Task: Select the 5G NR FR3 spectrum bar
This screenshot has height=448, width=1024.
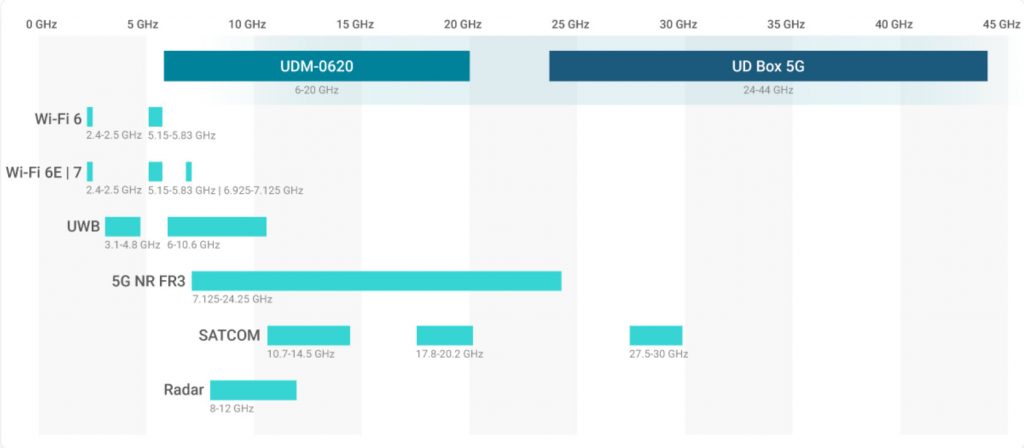Action: point(376,281)
